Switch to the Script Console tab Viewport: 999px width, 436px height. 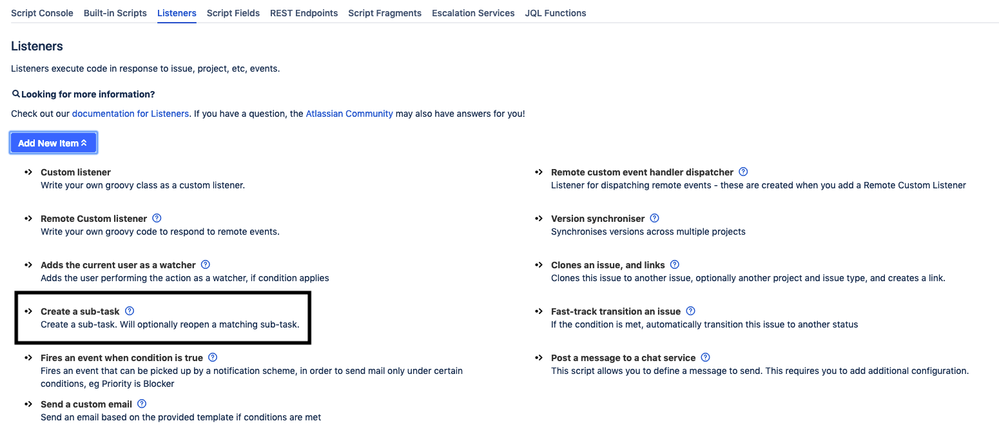tap(42, 13)
